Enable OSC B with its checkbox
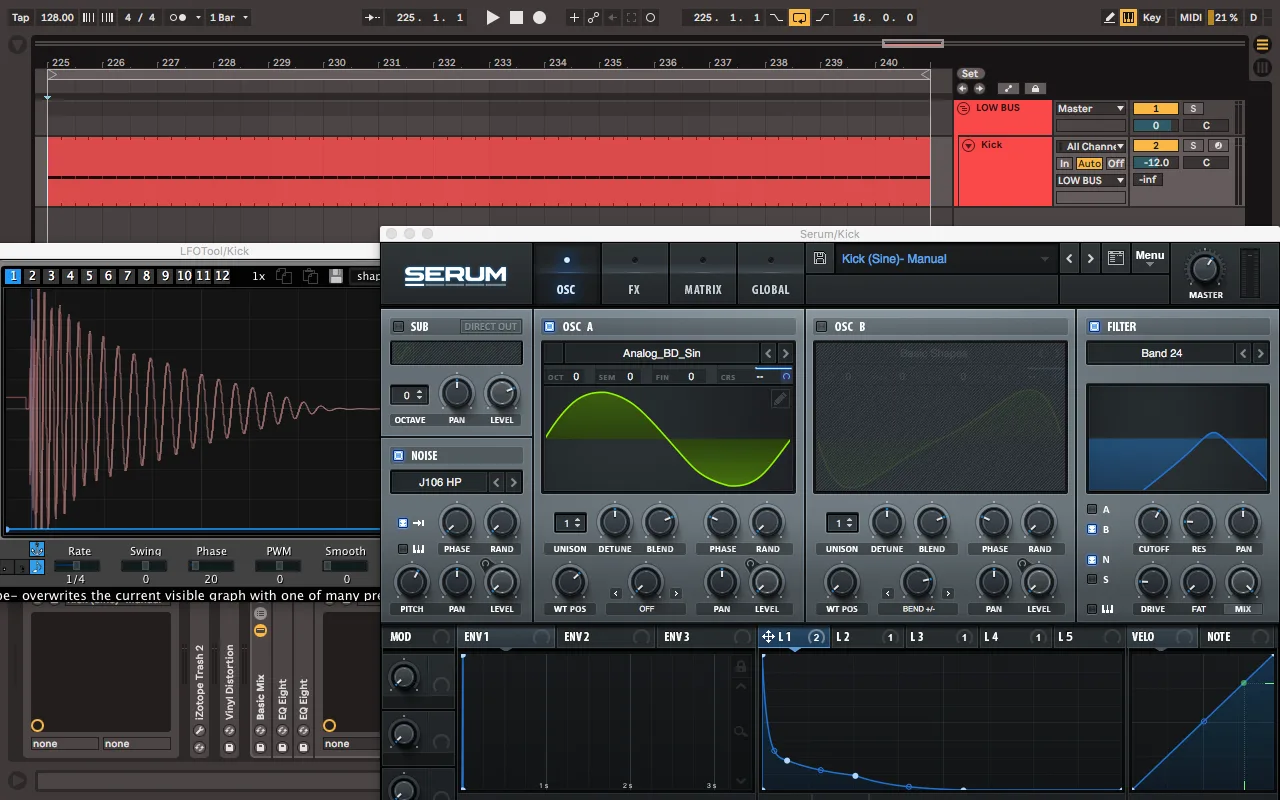The height and width of the screenshot is (800, 1280). coord(821,327)
